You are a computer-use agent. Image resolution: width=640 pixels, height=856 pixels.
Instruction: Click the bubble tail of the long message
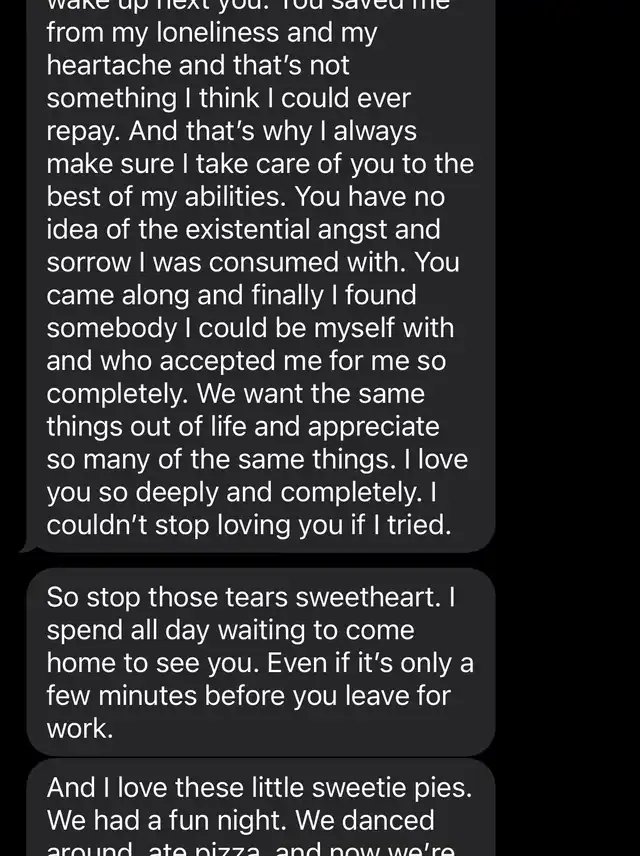coord(27,546)
